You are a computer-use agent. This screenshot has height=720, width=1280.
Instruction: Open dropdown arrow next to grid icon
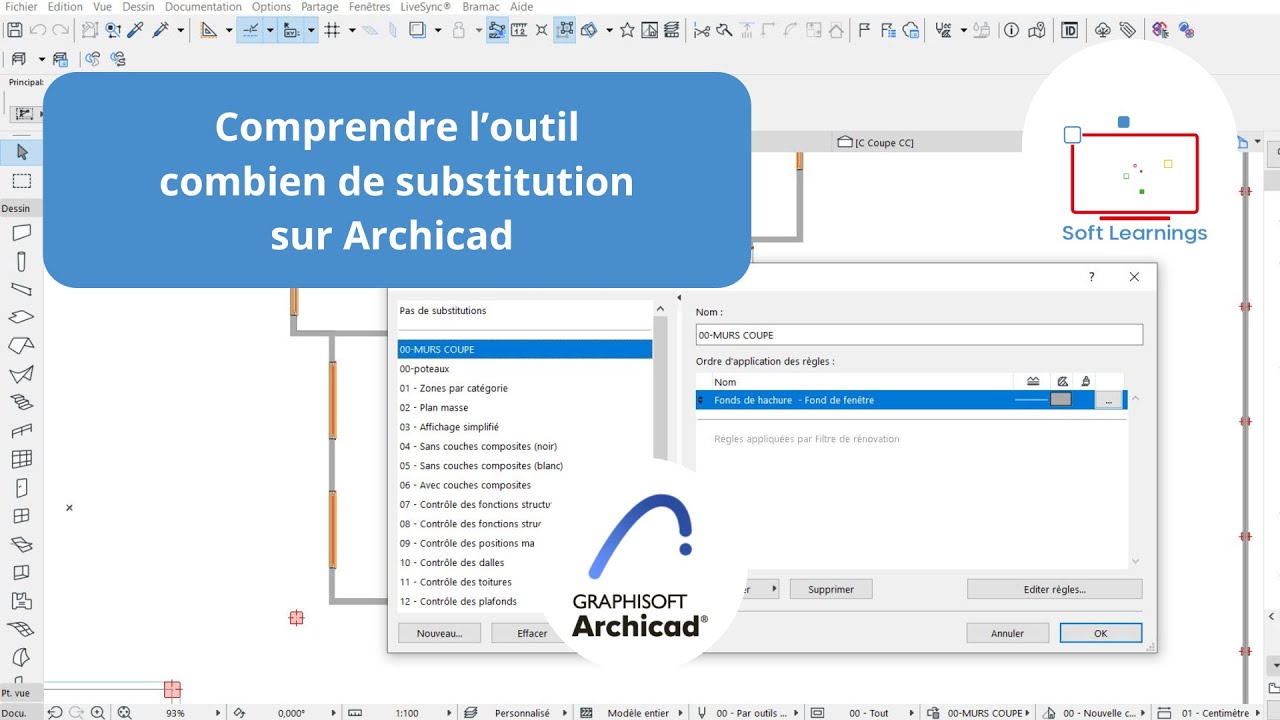(353, 30)
